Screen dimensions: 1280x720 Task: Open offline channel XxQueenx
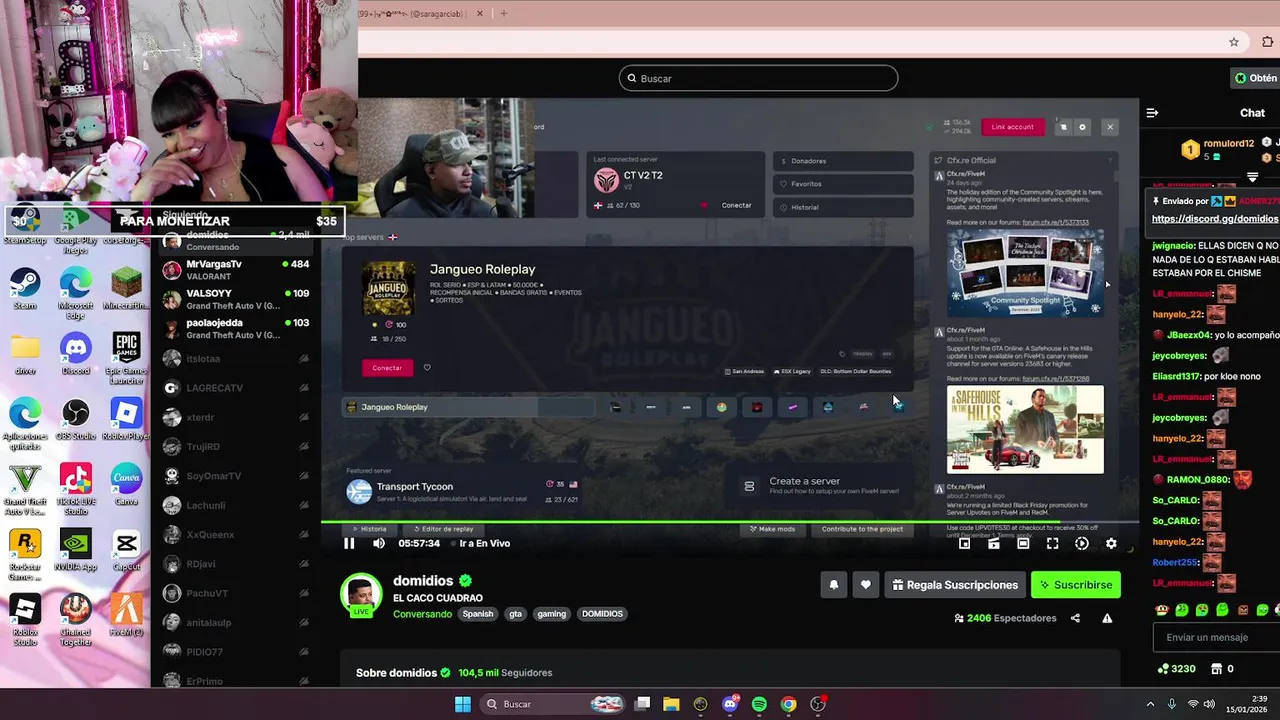coord(236,535)
